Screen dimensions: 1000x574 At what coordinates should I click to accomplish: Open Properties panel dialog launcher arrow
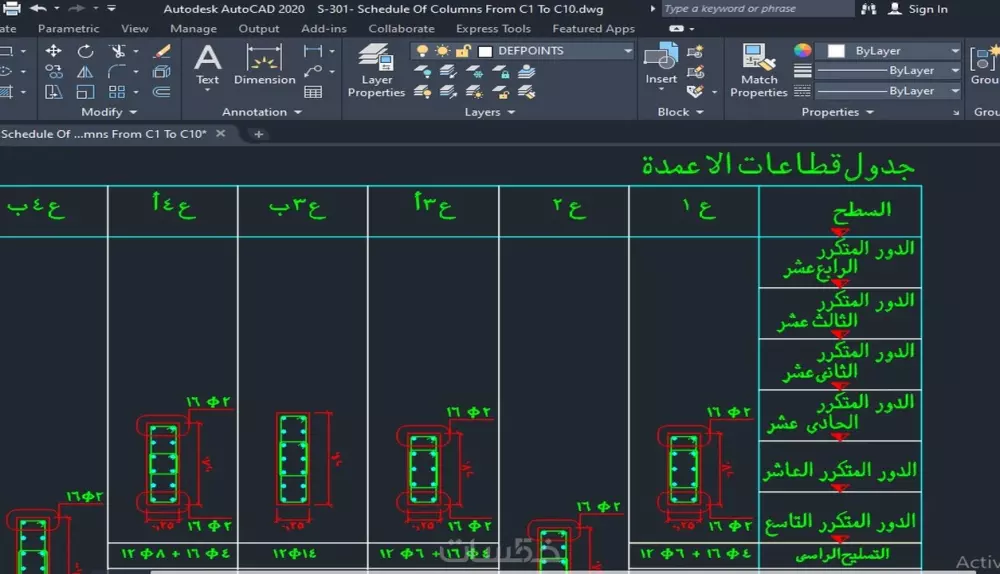956,112
